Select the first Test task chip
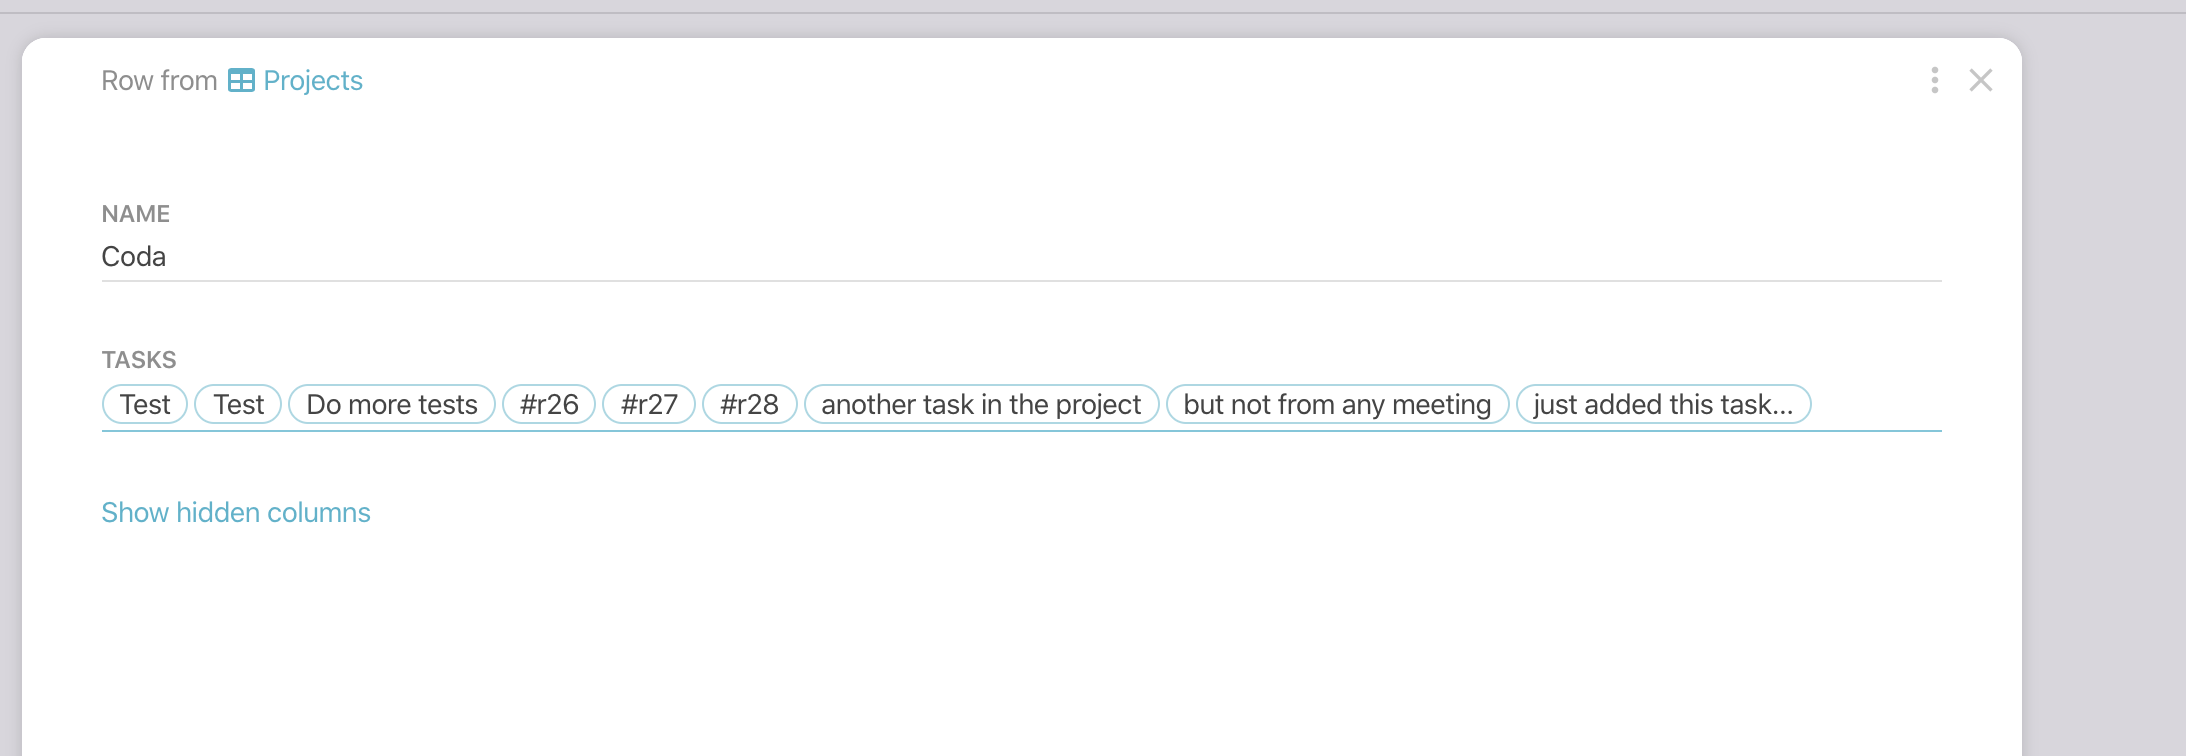 (145, 405)
